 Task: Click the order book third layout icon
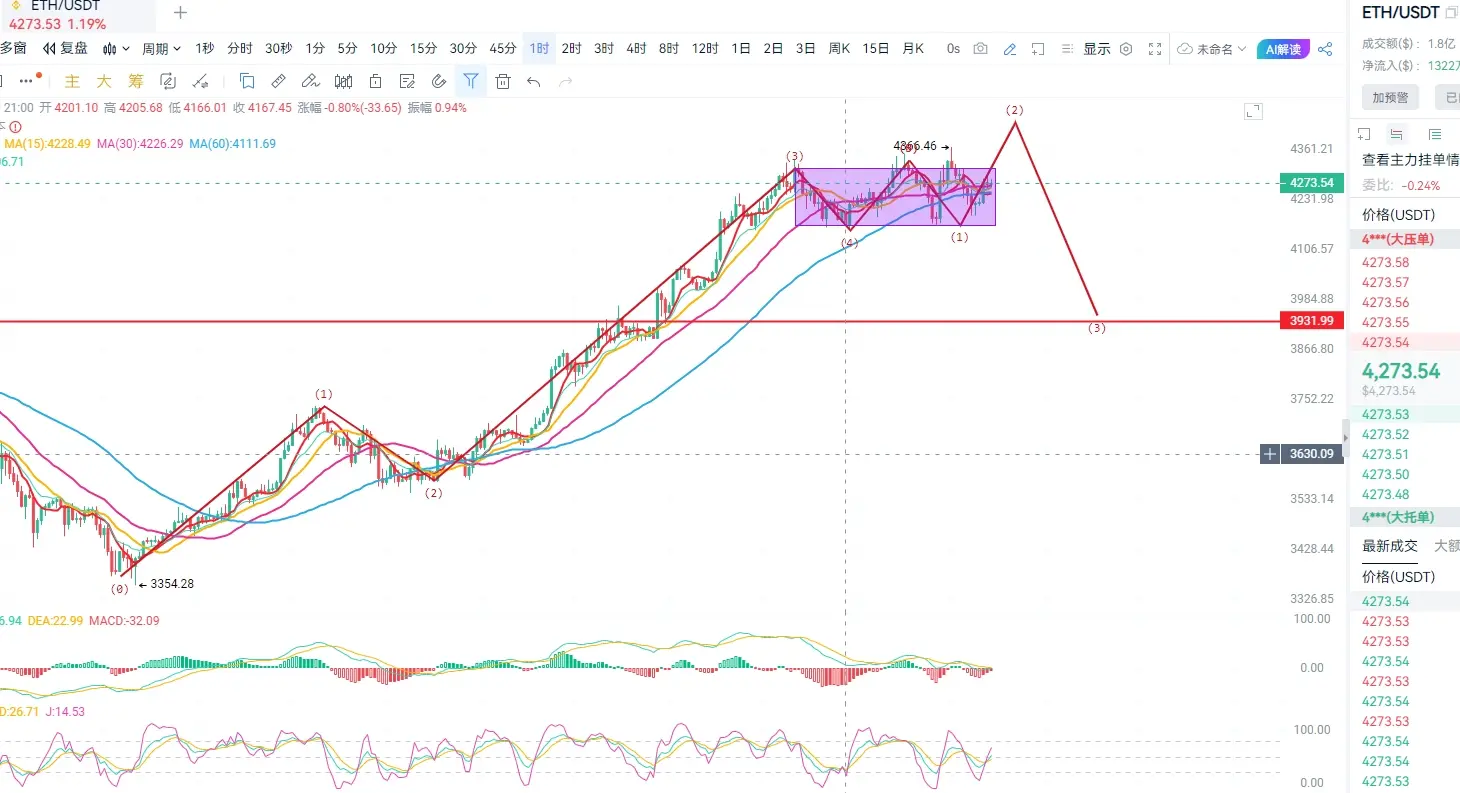point(1435,134)
